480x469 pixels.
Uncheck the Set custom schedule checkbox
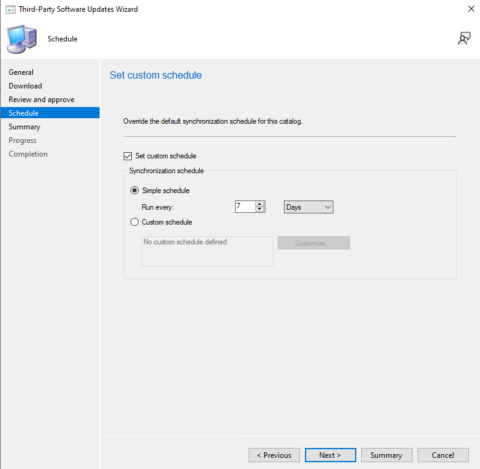coord(128,156)
